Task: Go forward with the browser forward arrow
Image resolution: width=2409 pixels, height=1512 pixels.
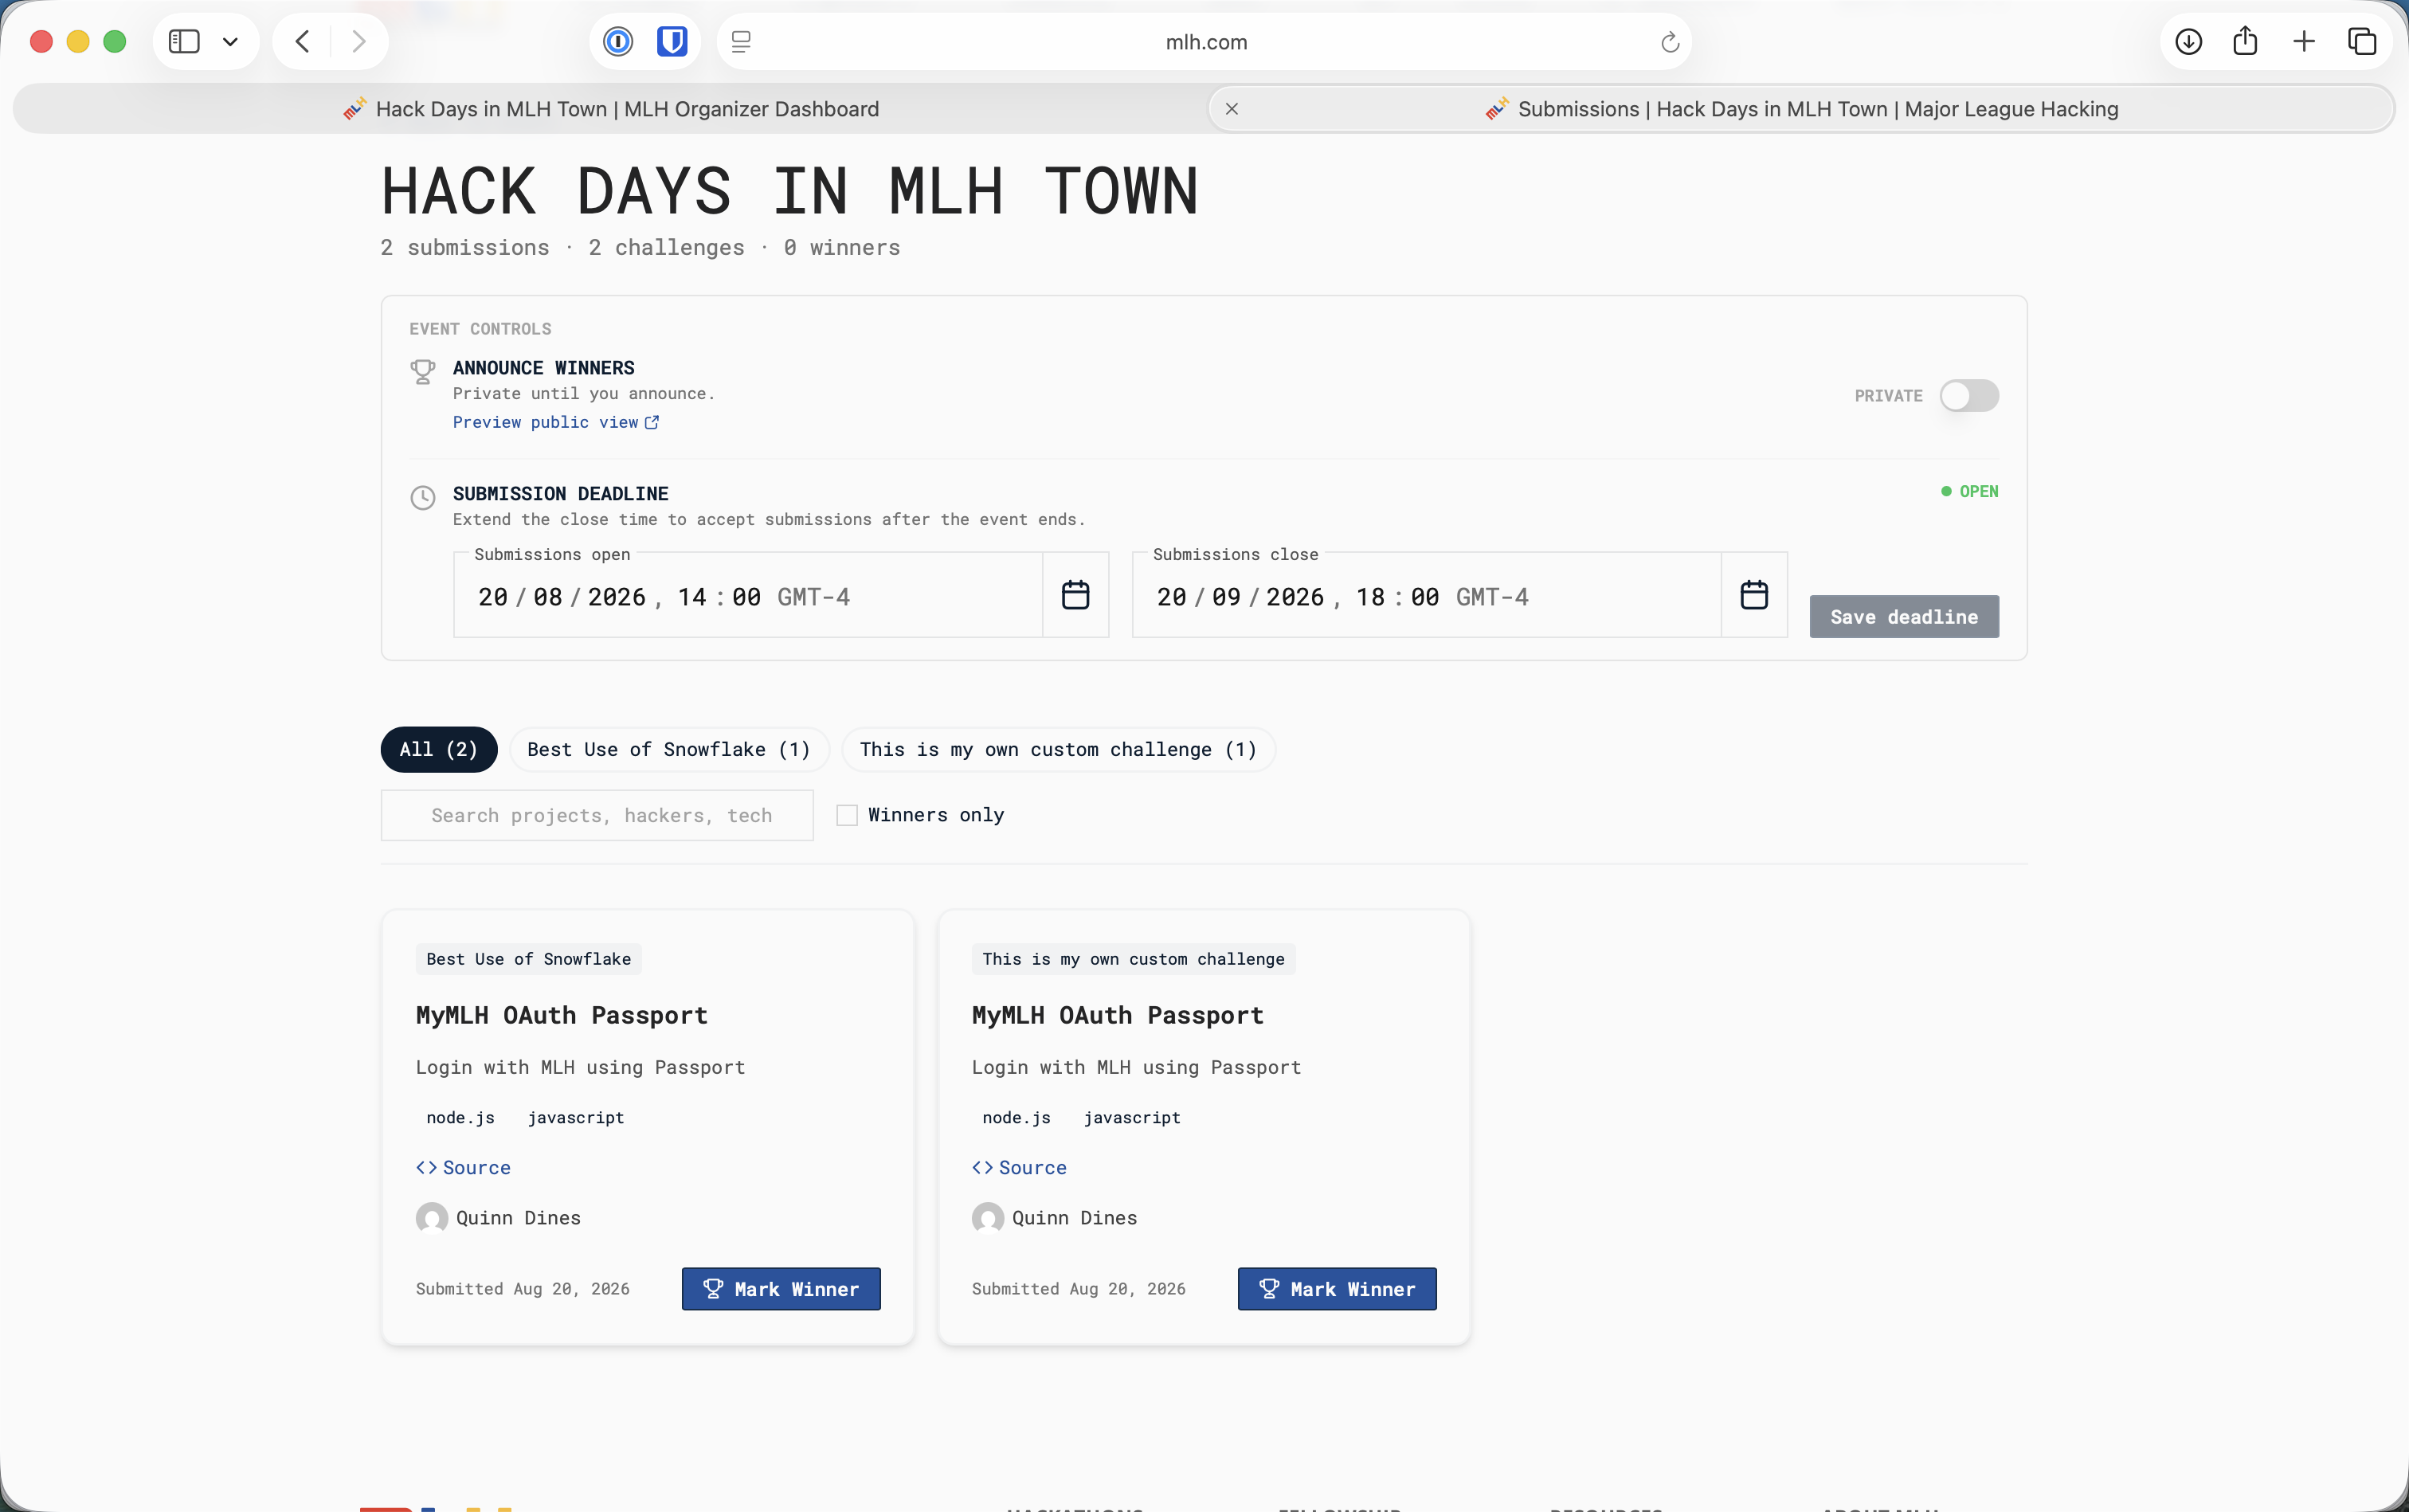Action: 358,42
